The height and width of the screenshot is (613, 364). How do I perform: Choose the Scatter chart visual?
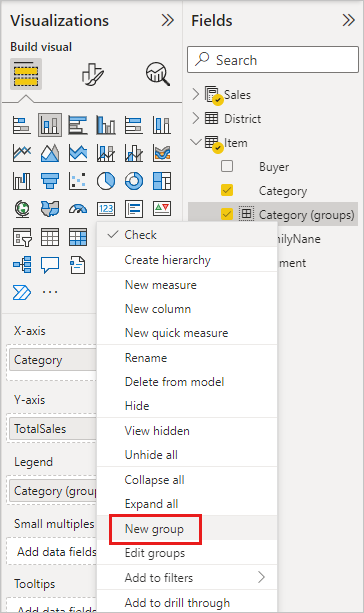point(78,181)
